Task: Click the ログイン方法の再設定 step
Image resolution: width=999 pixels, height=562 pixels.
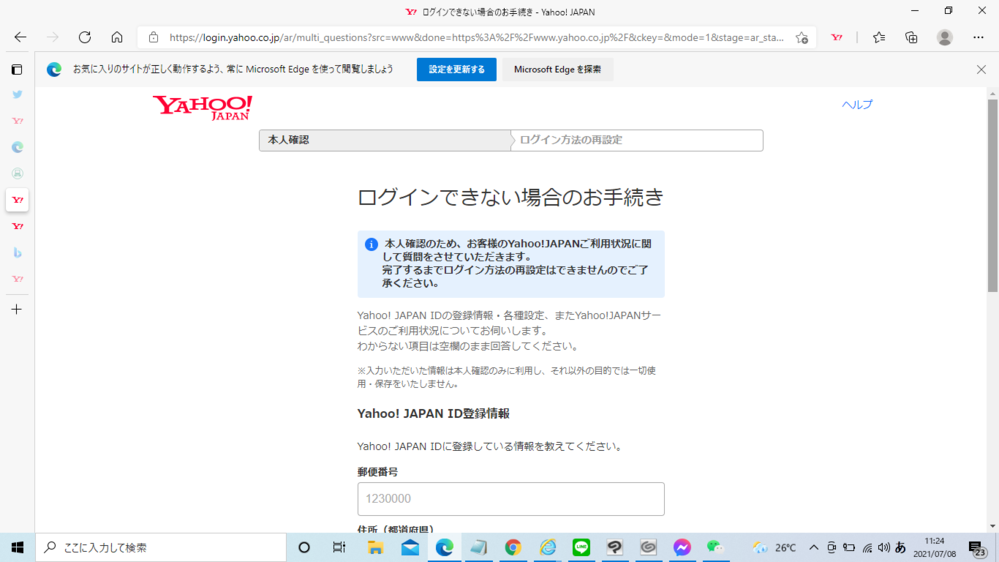Action: point(636,140)
